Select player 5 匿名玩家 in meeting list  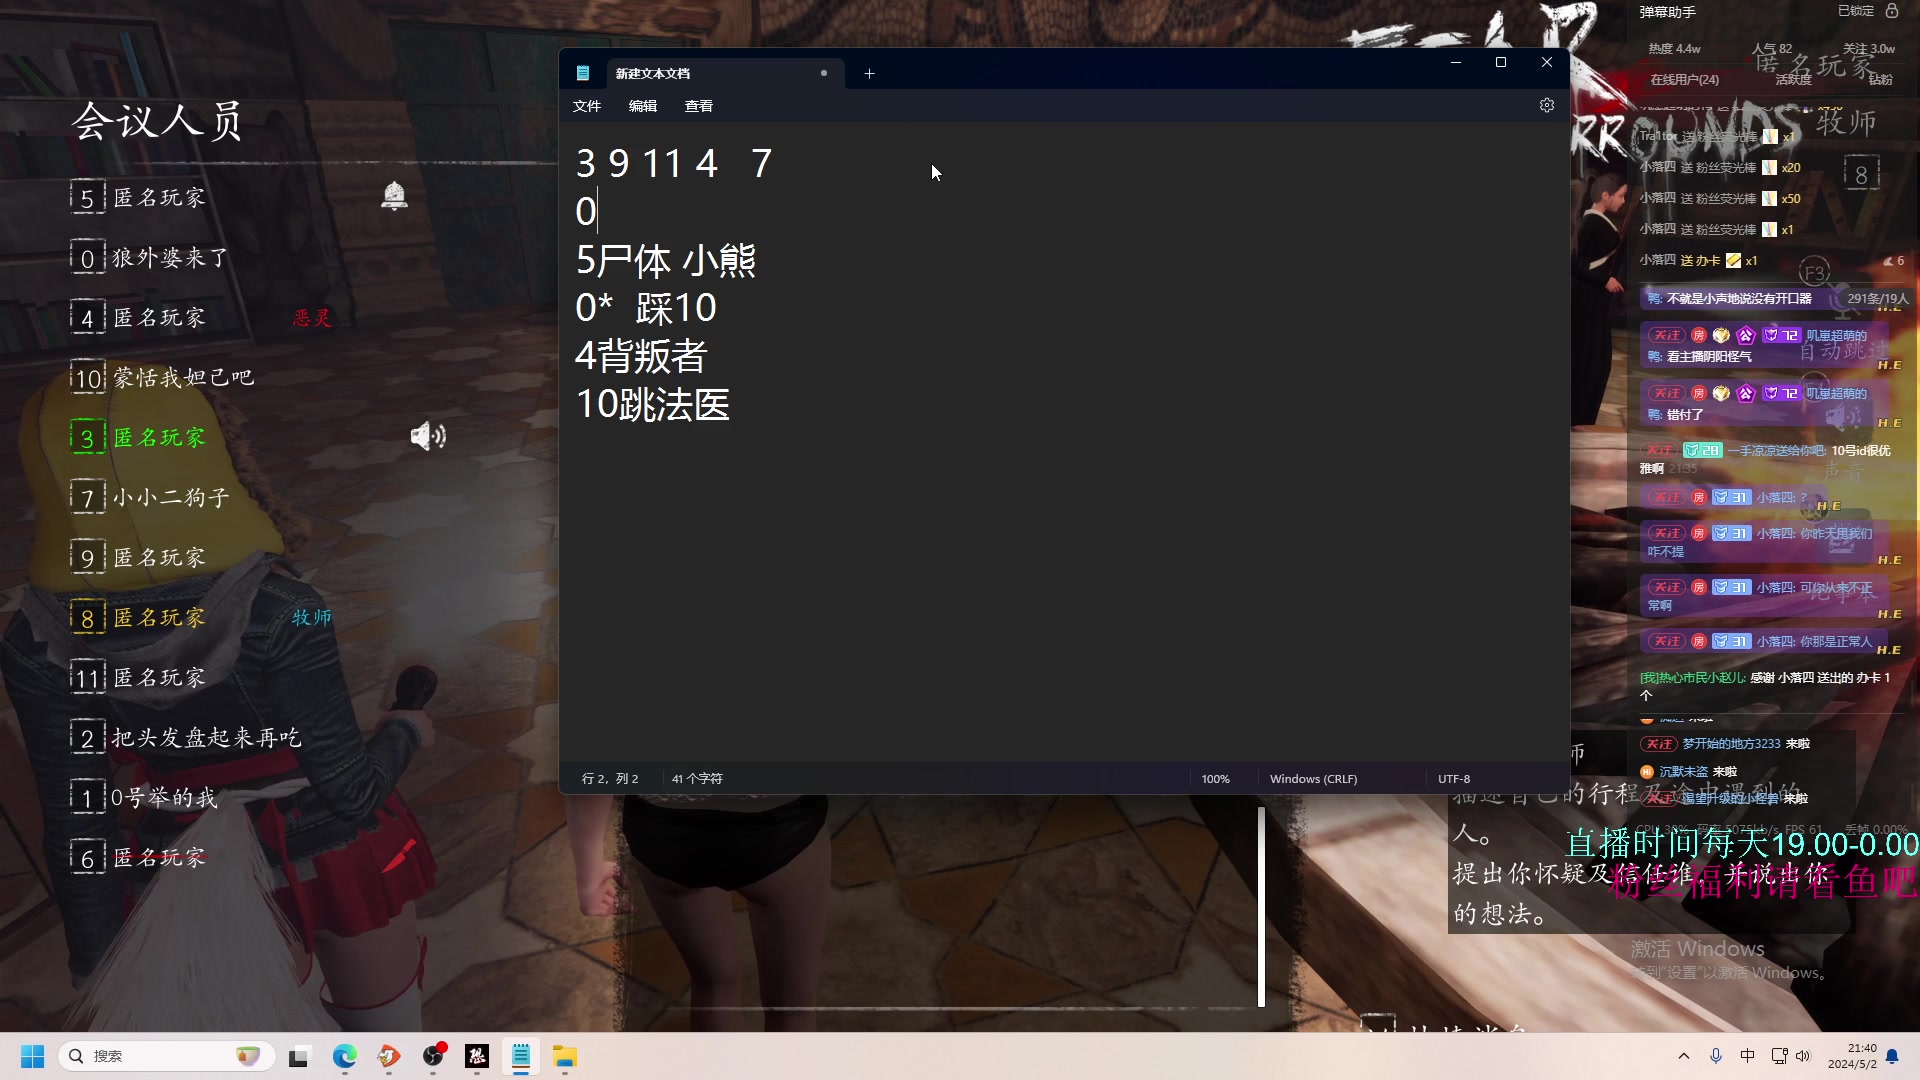tap(139, 198)
